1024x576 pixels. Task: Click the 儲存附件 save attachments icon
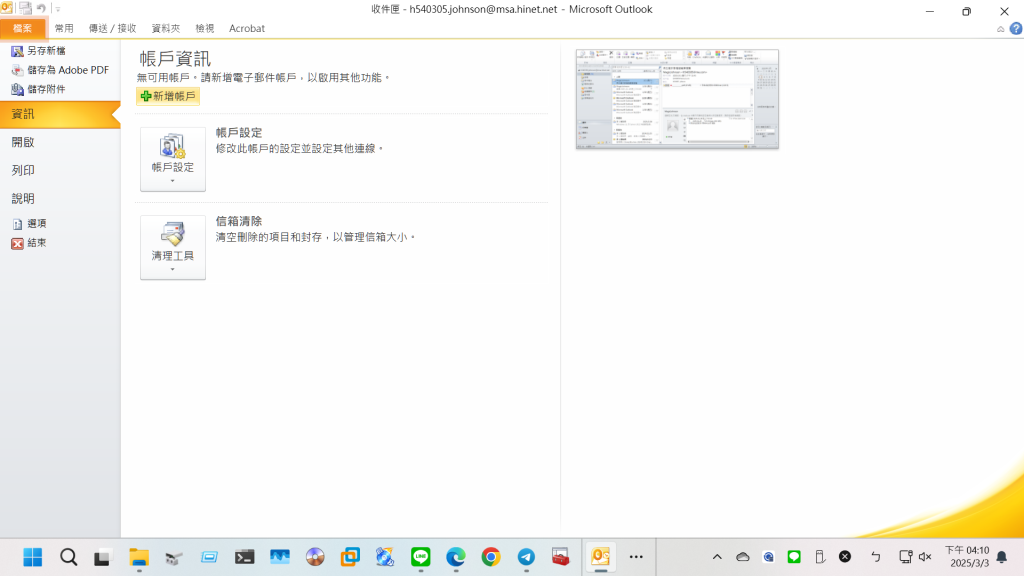[17, 89]
